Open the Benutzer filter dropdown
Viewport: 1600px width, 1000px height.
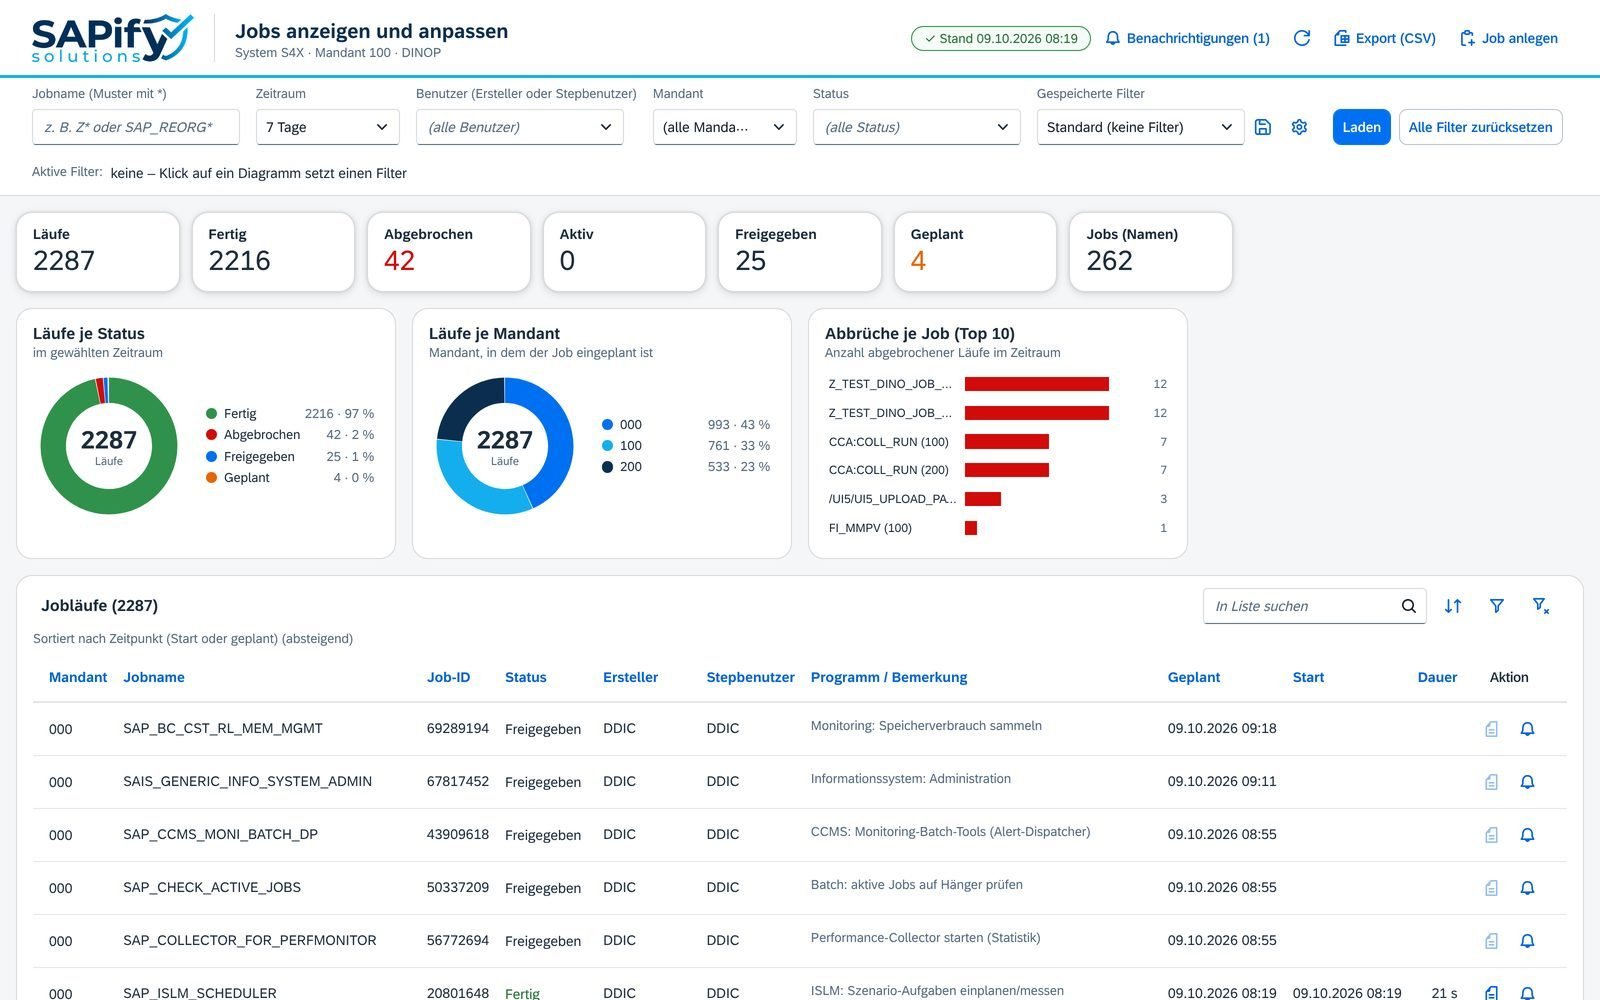[520, 127]
